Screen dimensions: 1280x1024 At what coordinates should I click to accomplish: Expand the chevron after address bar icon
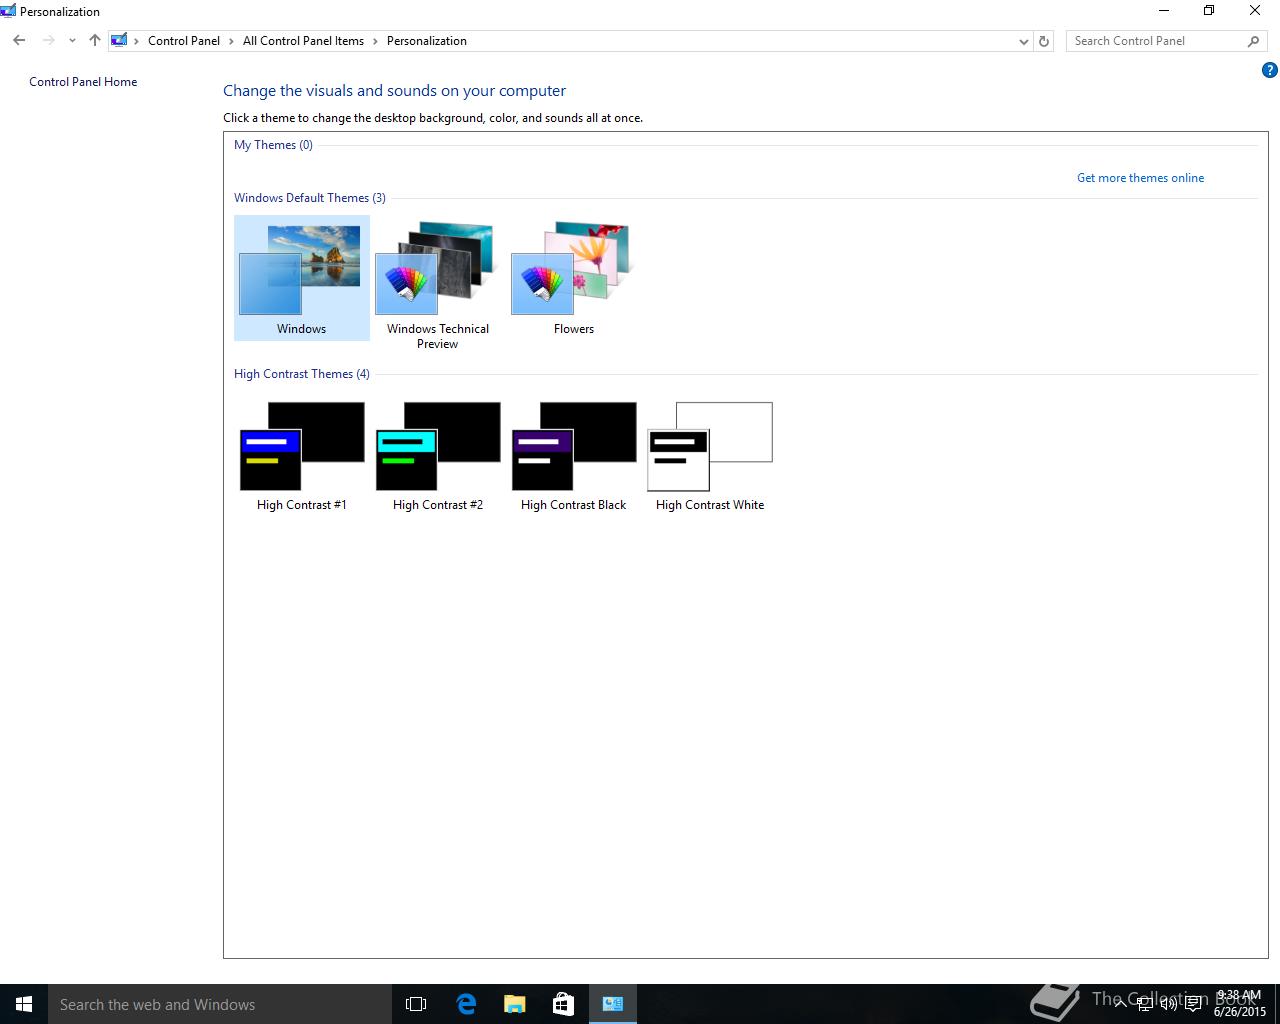137,41
